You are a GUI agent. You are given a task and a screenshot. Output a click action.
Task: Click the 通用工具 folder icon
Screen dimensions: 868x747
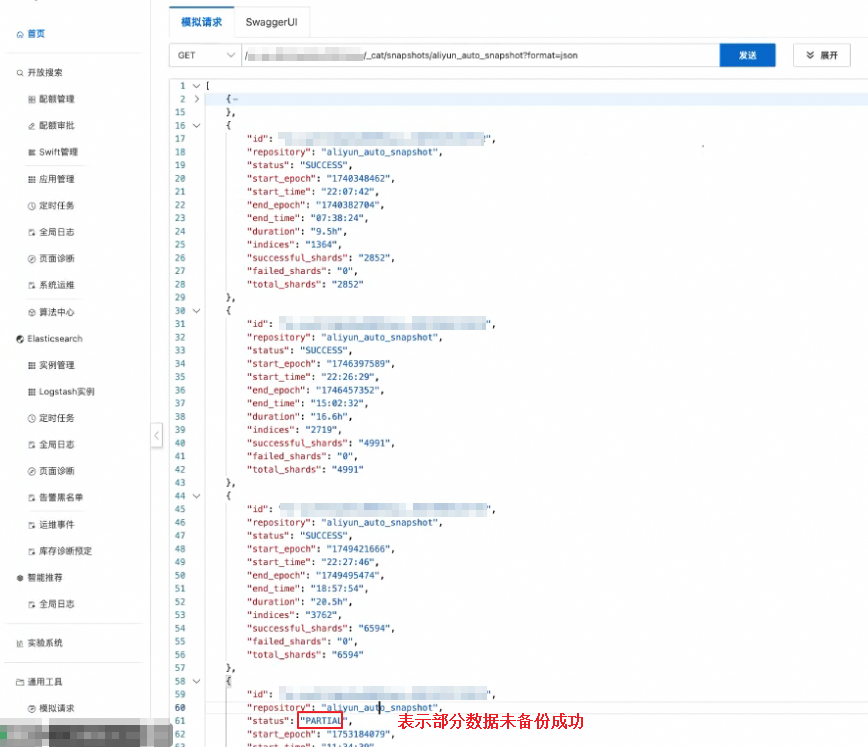click(20, 682)
